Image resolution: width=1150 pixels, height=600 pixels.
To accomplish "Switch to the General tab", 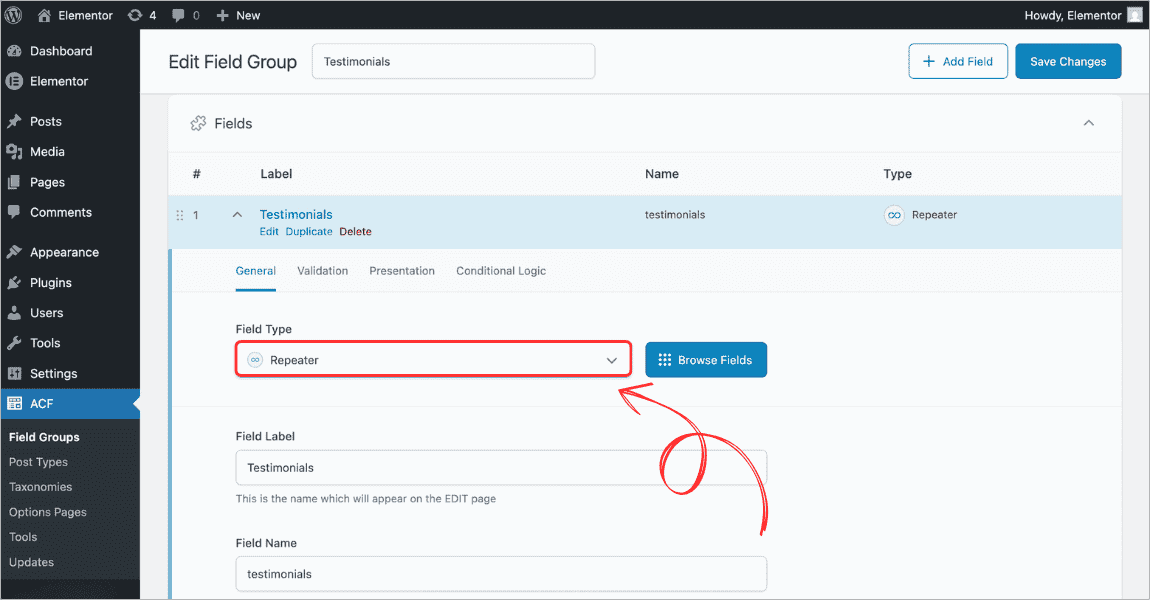I will click(x=255, y=271).
